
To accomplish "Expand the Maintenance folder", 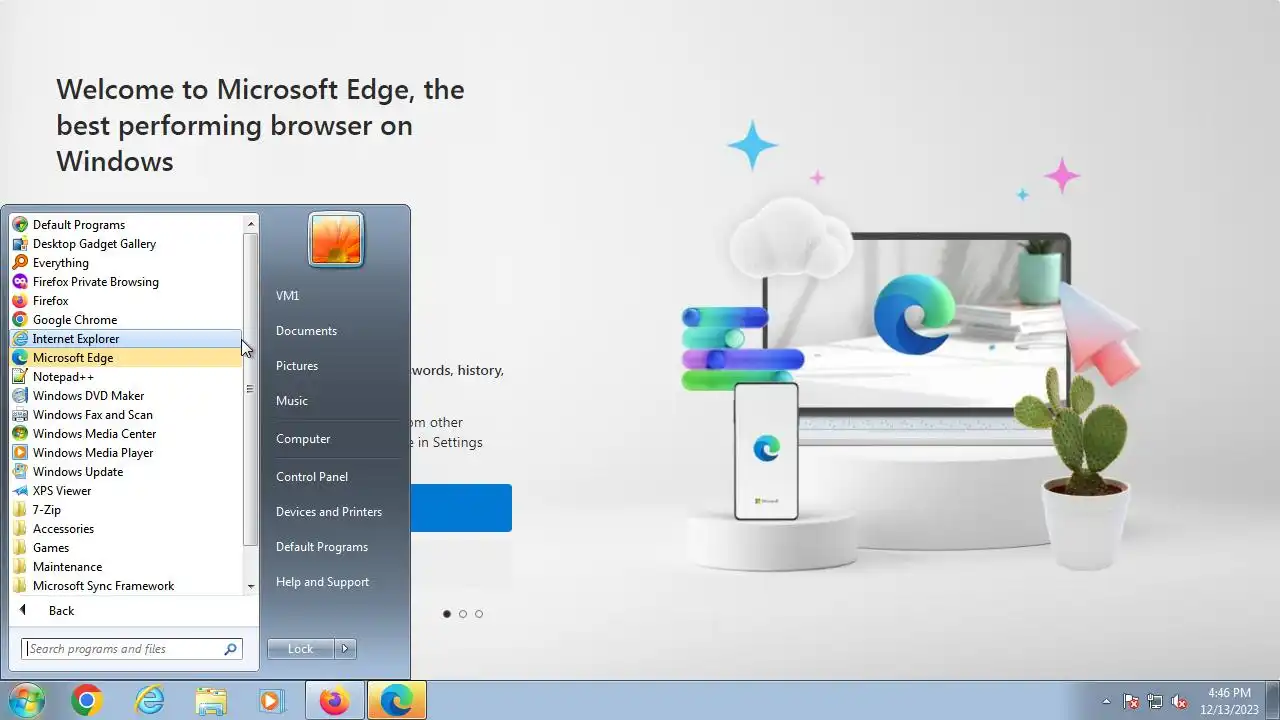I will click(x=126, y=567).
